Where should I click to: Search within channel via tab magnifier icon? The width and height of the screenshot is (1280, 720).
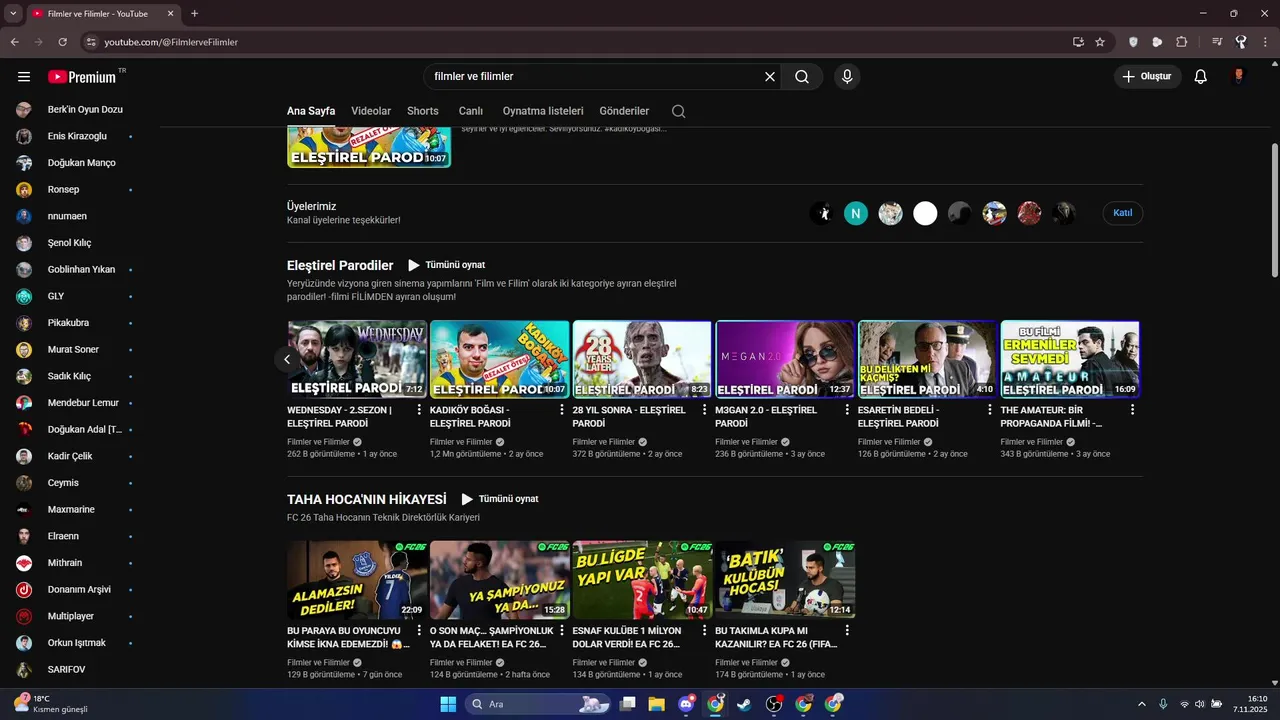(x=679, y=111)
